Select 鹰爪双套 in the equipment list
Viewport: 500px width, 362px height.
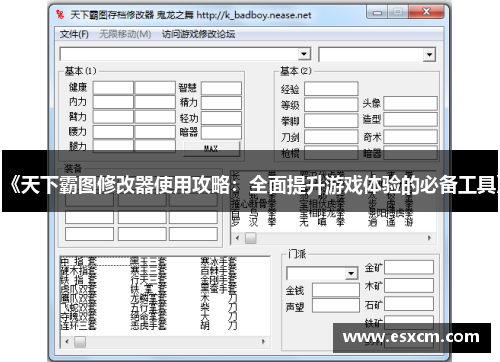[x=78, y=297]
